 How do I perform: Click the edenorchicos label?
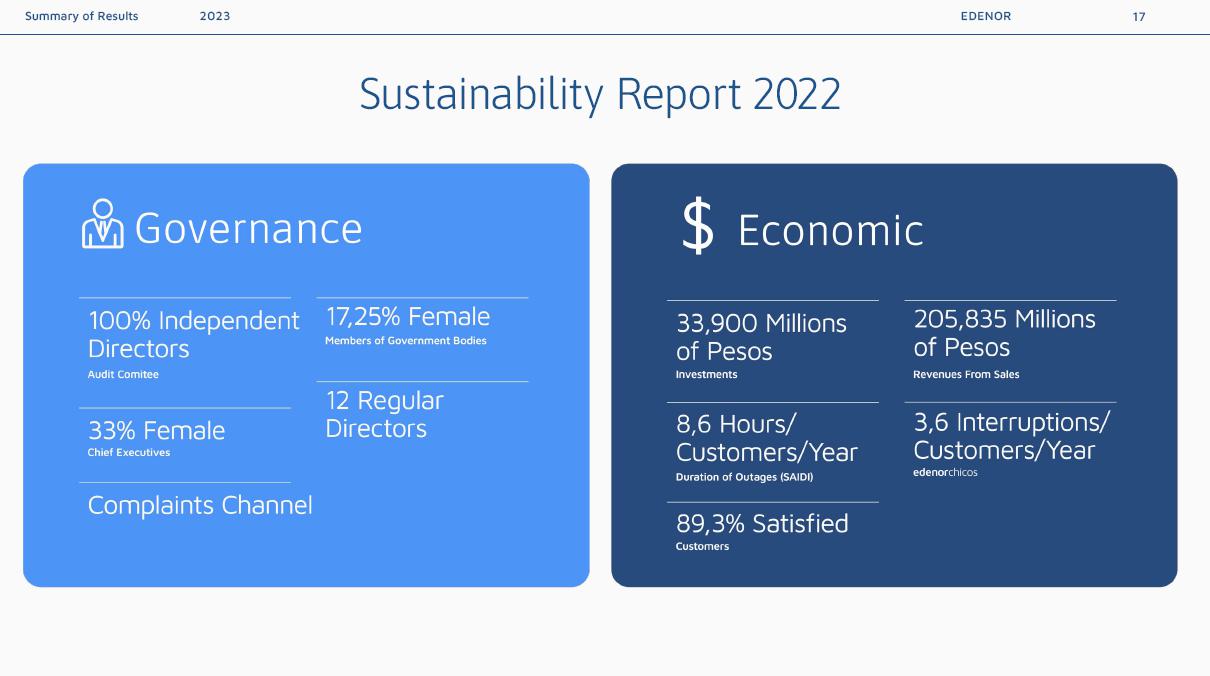[945, 472]
